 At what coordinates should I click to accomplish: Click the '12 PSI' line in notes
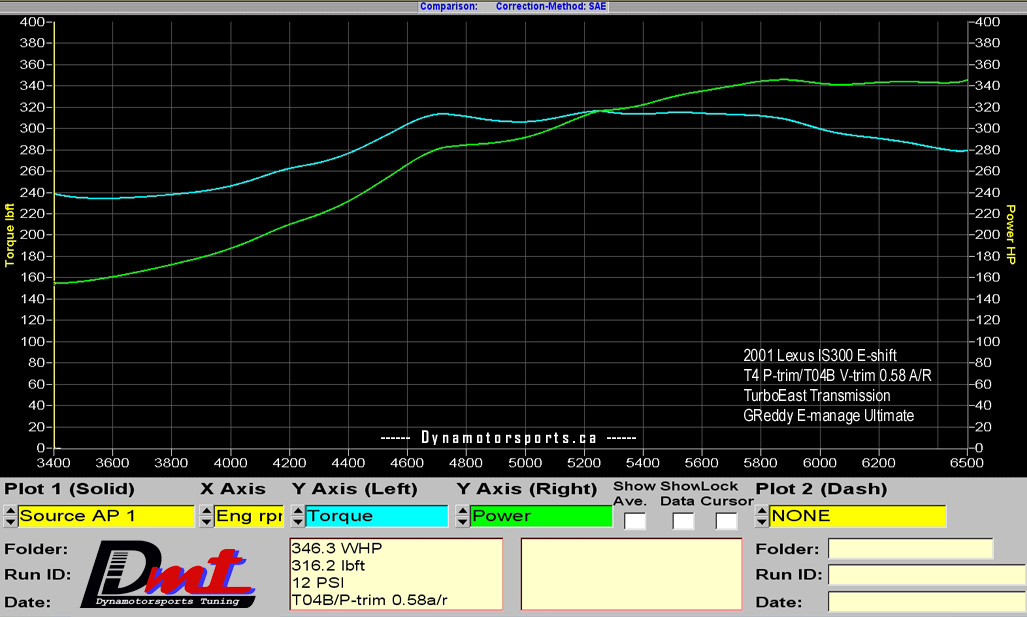coord(318,582)
